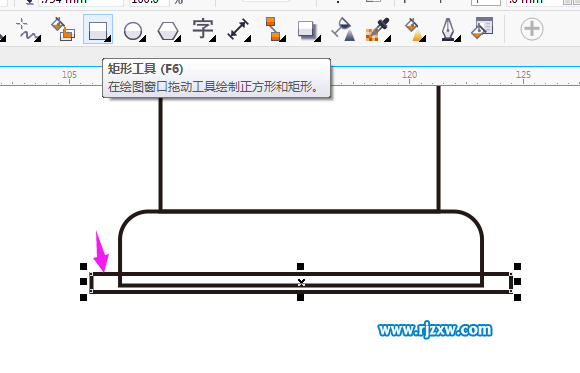Click the X center marker of selection

coord(301,283)
